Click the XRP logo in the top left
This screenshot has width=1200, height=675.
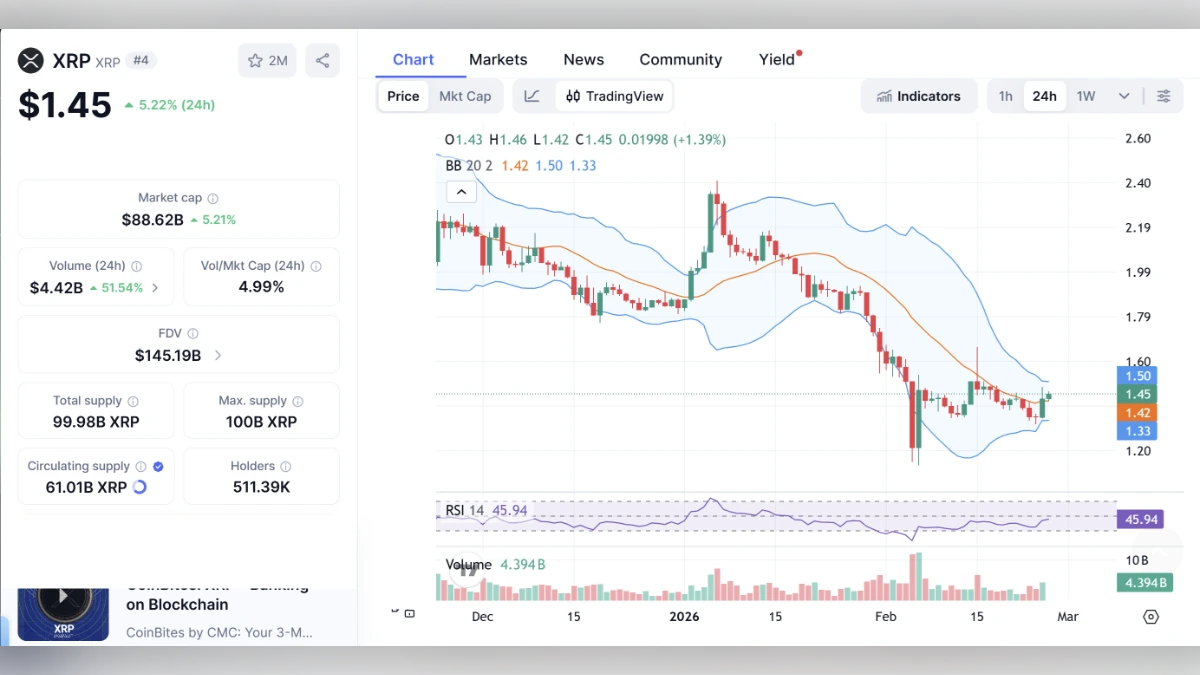pos(29,60)
